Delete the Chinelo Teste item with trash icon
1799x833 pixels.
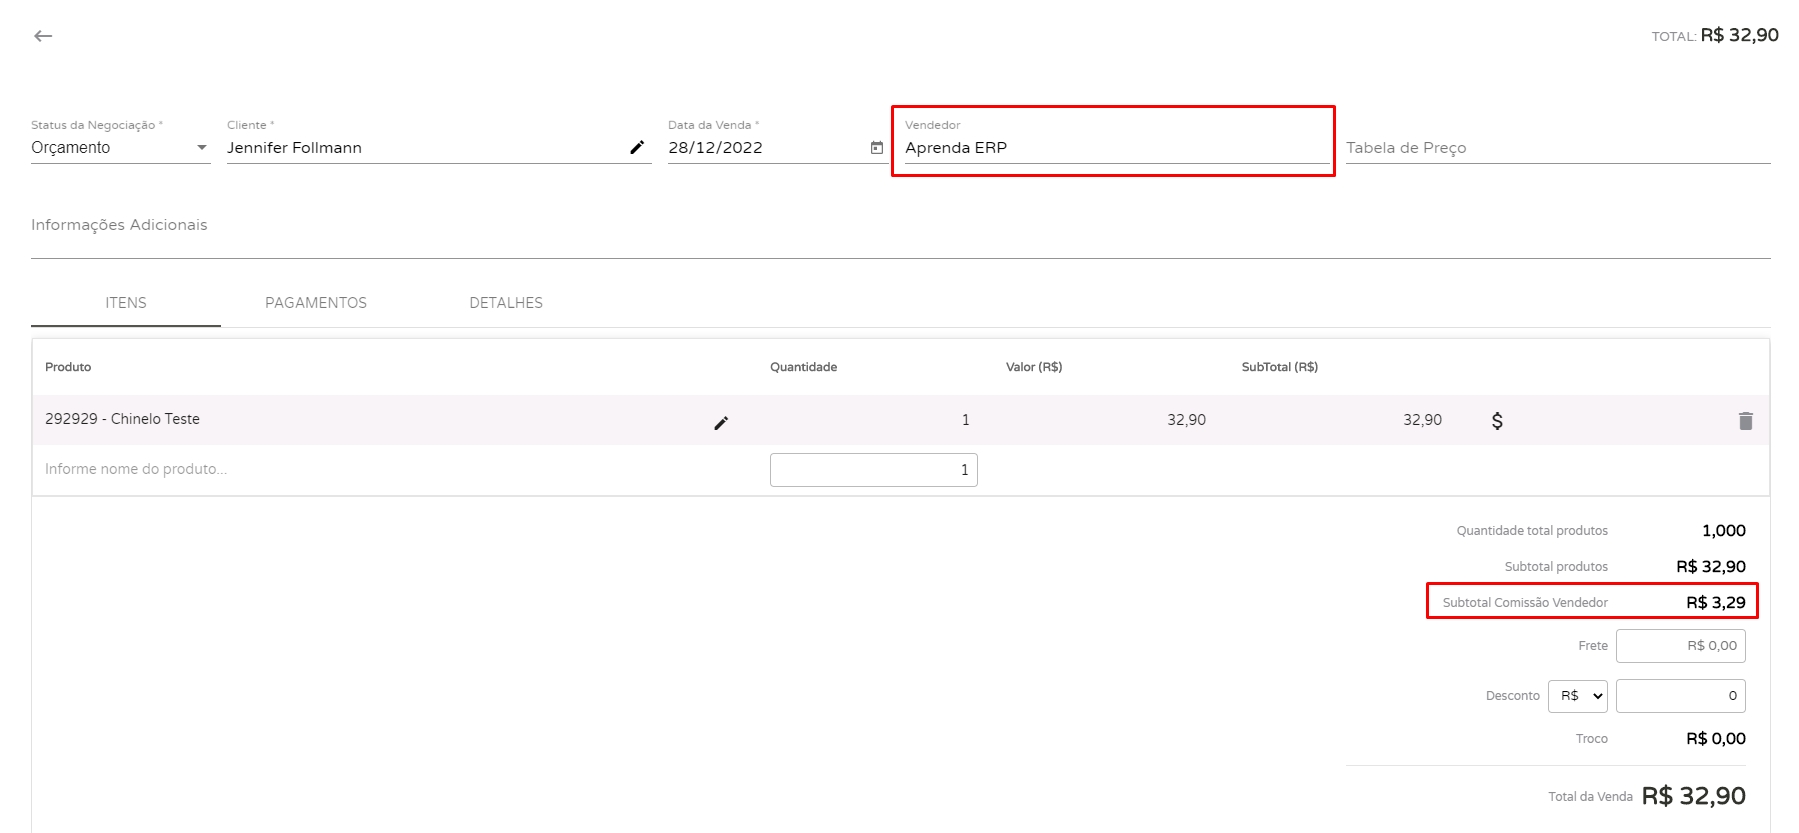pos(1745,421)
